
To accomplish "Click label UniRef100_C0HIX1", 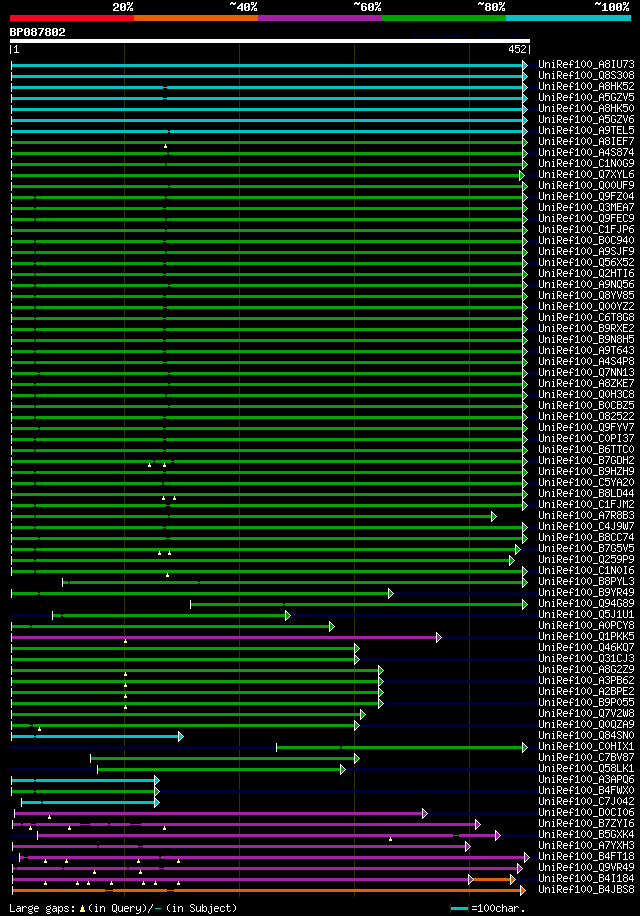I will 586,747.
